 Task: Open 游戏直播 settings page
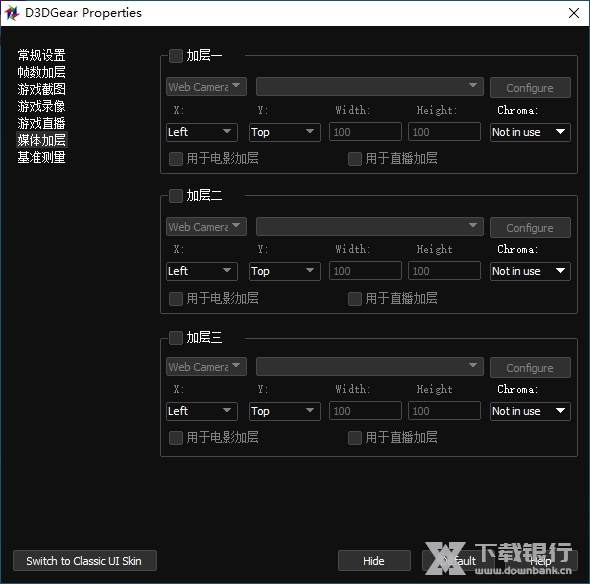(x=41, y=123)
